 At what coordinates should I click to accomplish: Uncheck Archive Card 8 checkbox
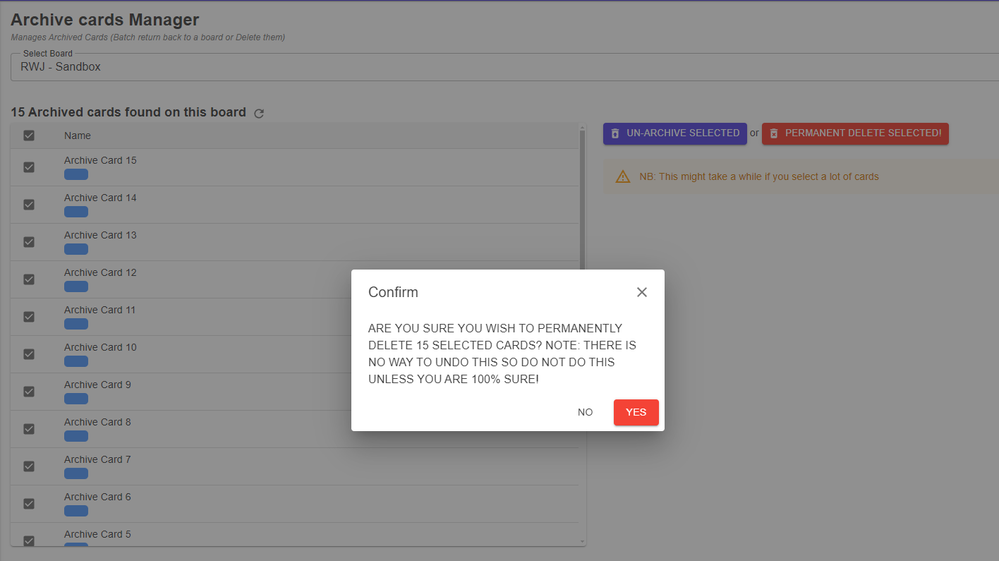pyautogui.click(x=29, y=429)
